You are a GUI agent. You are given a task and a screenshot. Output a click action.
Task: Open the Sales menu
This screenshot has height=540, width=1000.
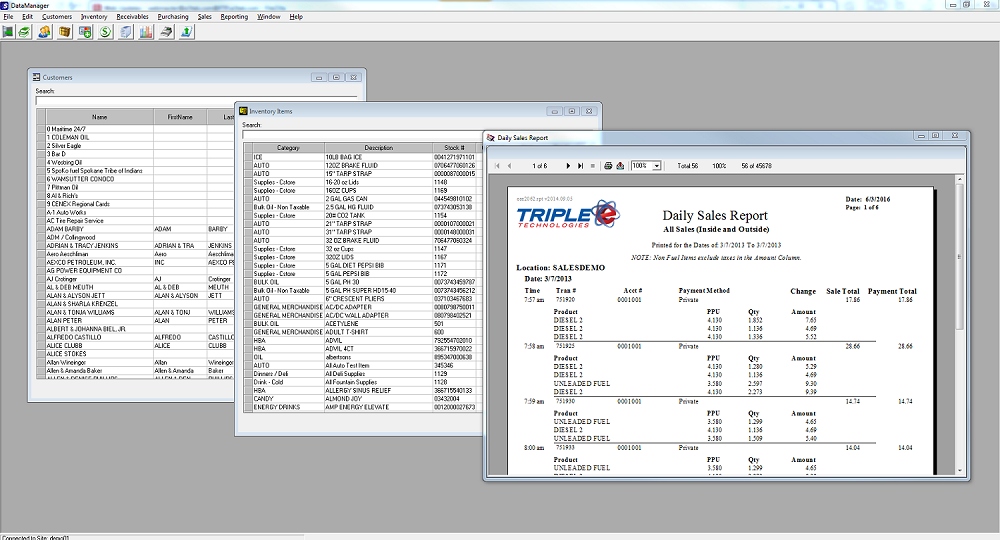click(x=204, y=17)
